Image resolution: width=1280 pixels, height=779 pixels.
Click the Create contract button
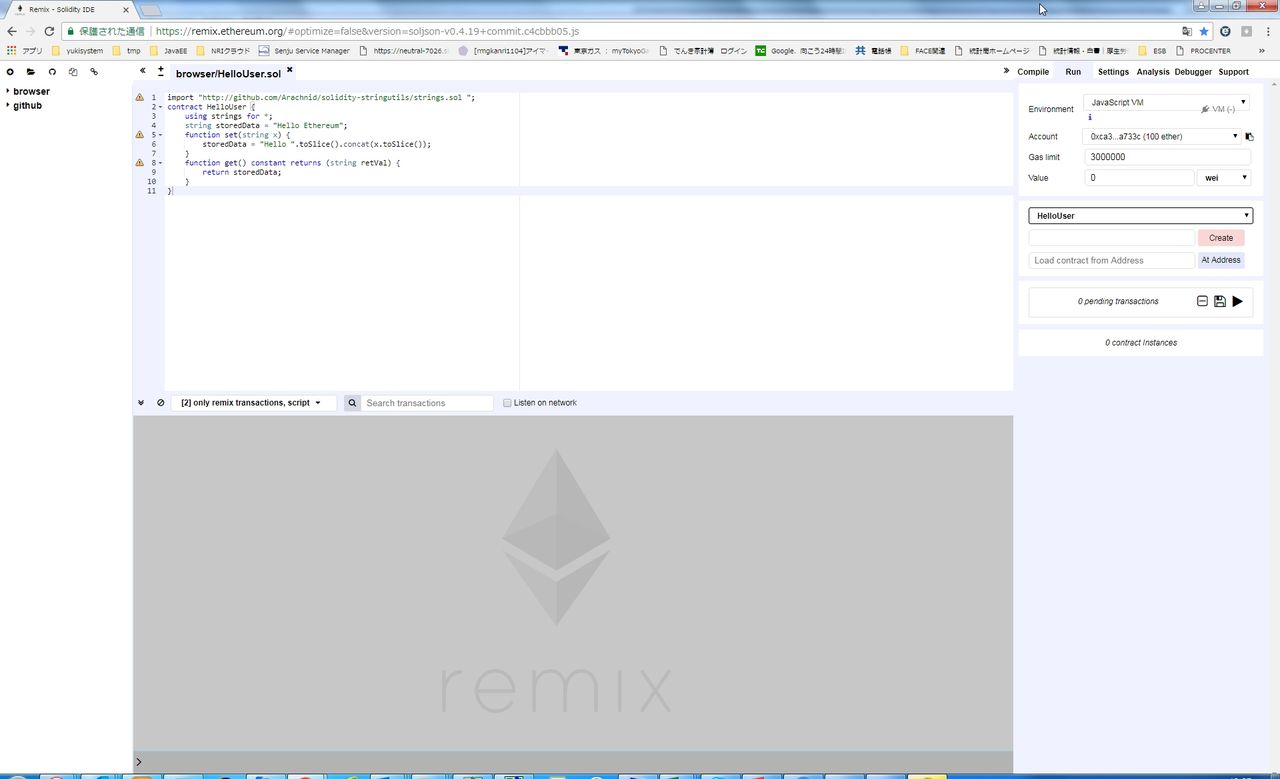pyautogui.click(x=1221, y=238)
